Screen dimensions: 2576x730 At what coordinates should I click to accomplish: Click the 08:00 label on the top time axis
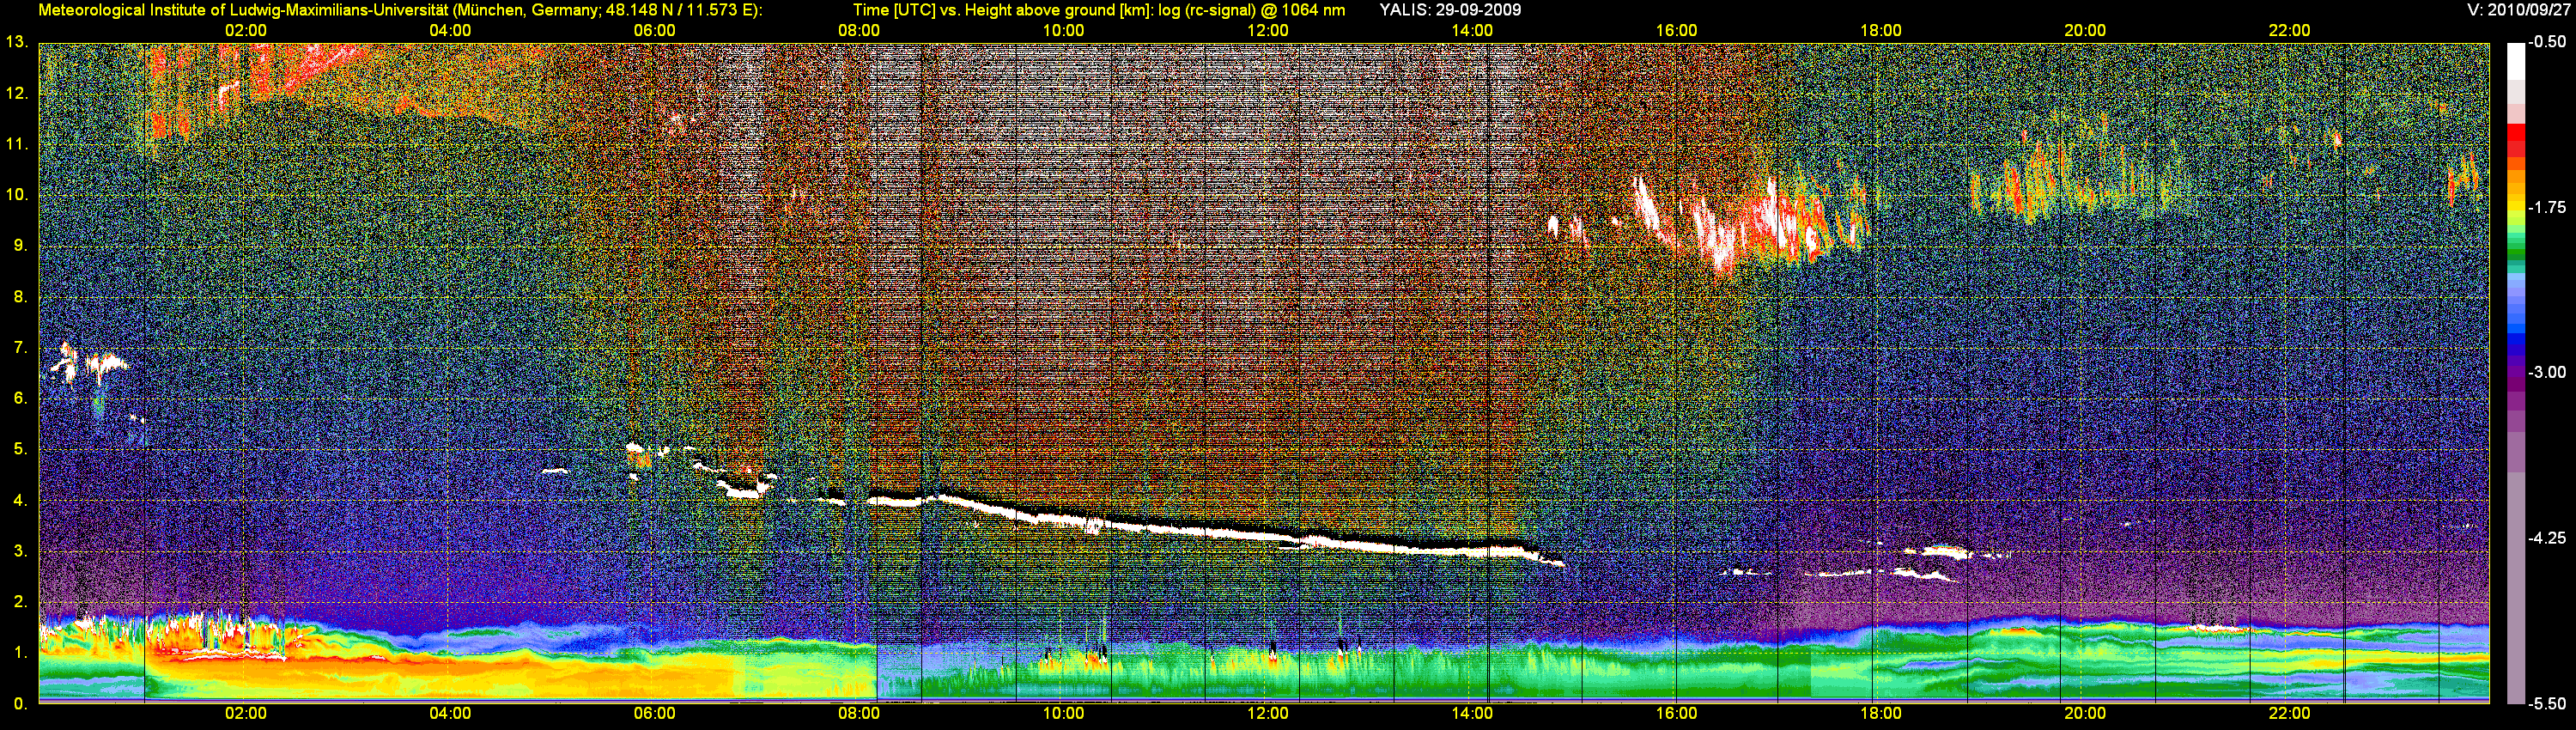[x=859, y=31]
